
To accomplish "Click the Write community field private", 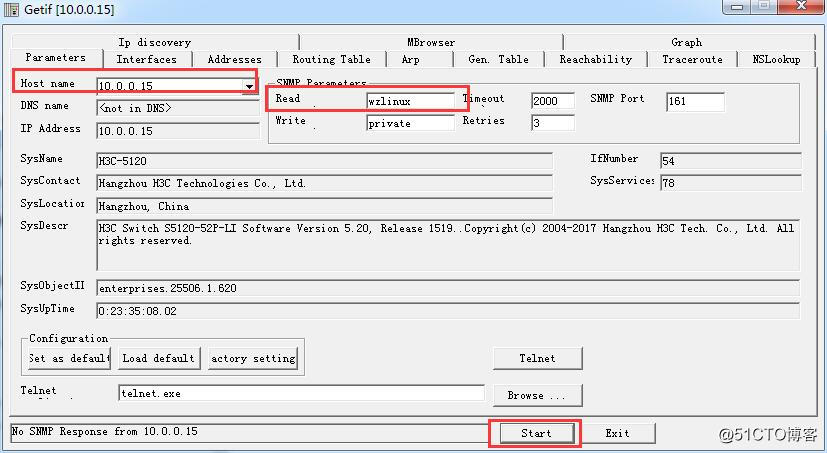I will [410, 123].
